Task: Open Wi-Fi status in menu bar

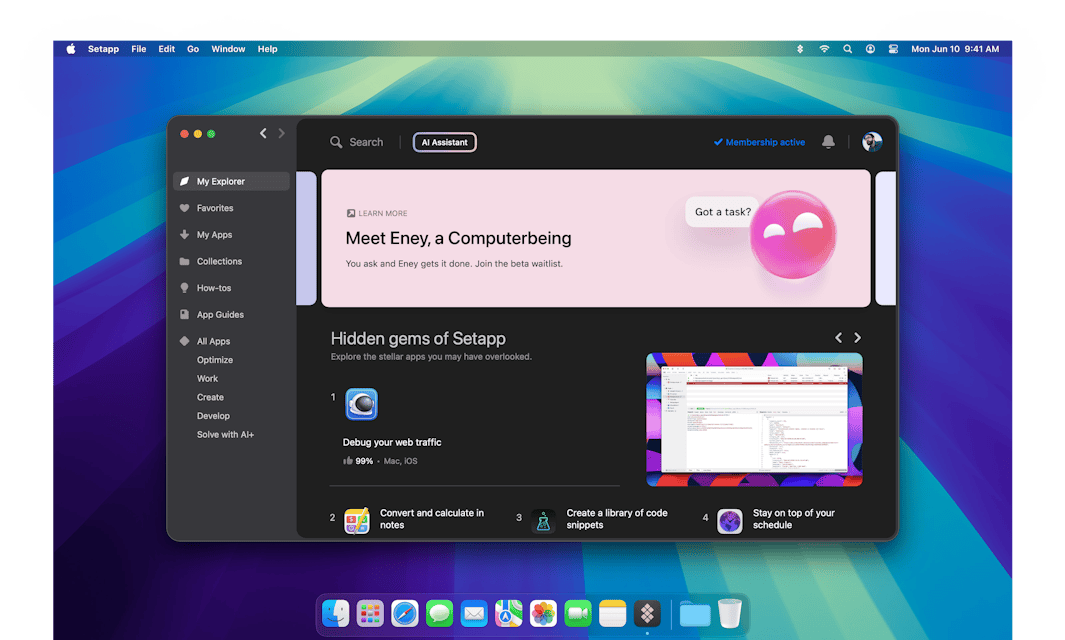Action: point(824,49)
